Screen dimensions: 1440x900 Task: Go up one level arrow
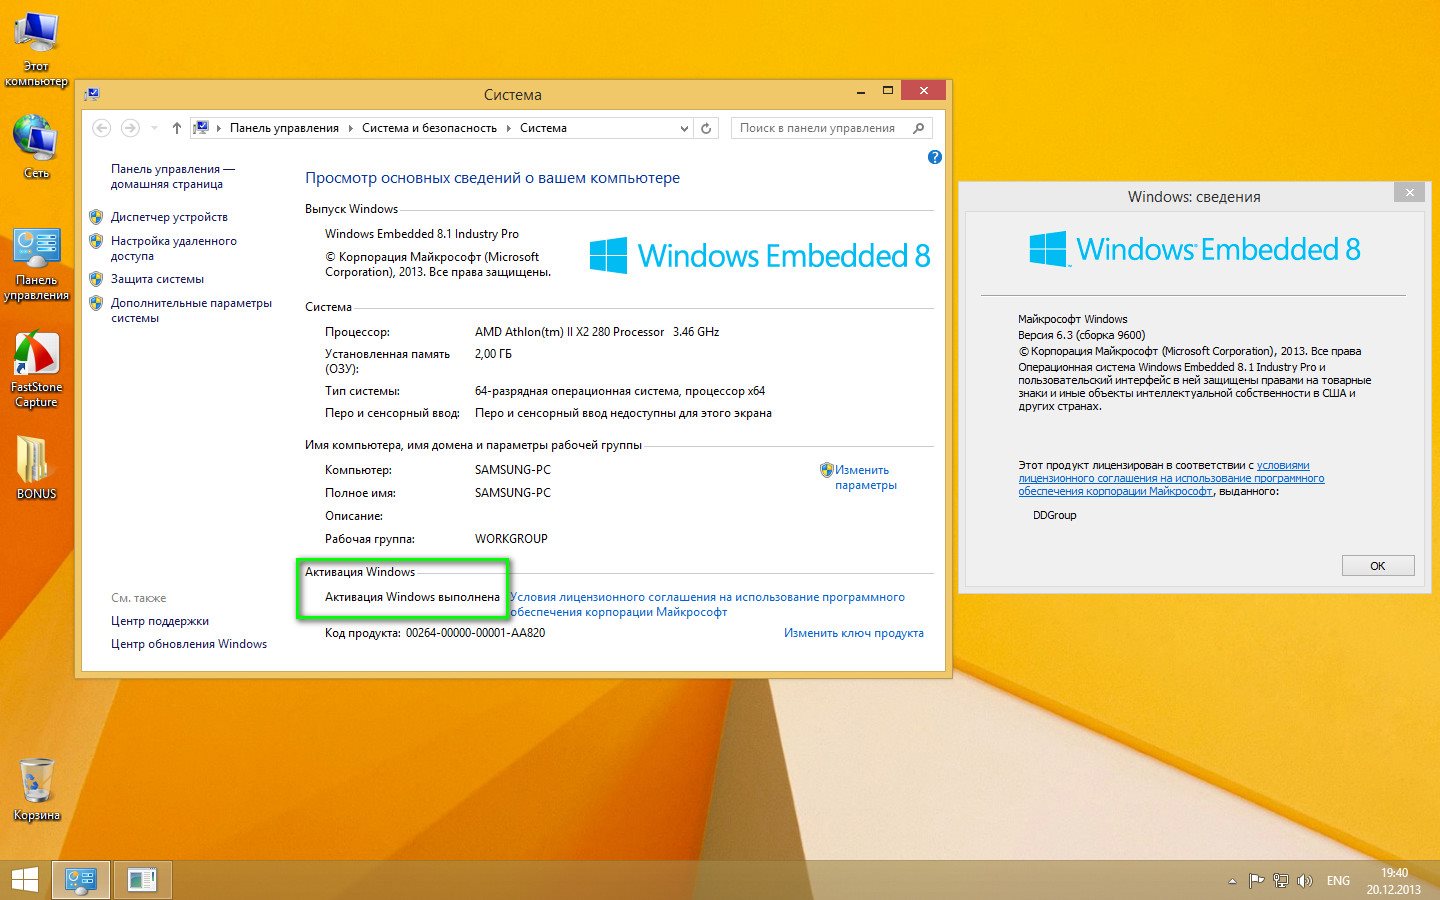177,128
